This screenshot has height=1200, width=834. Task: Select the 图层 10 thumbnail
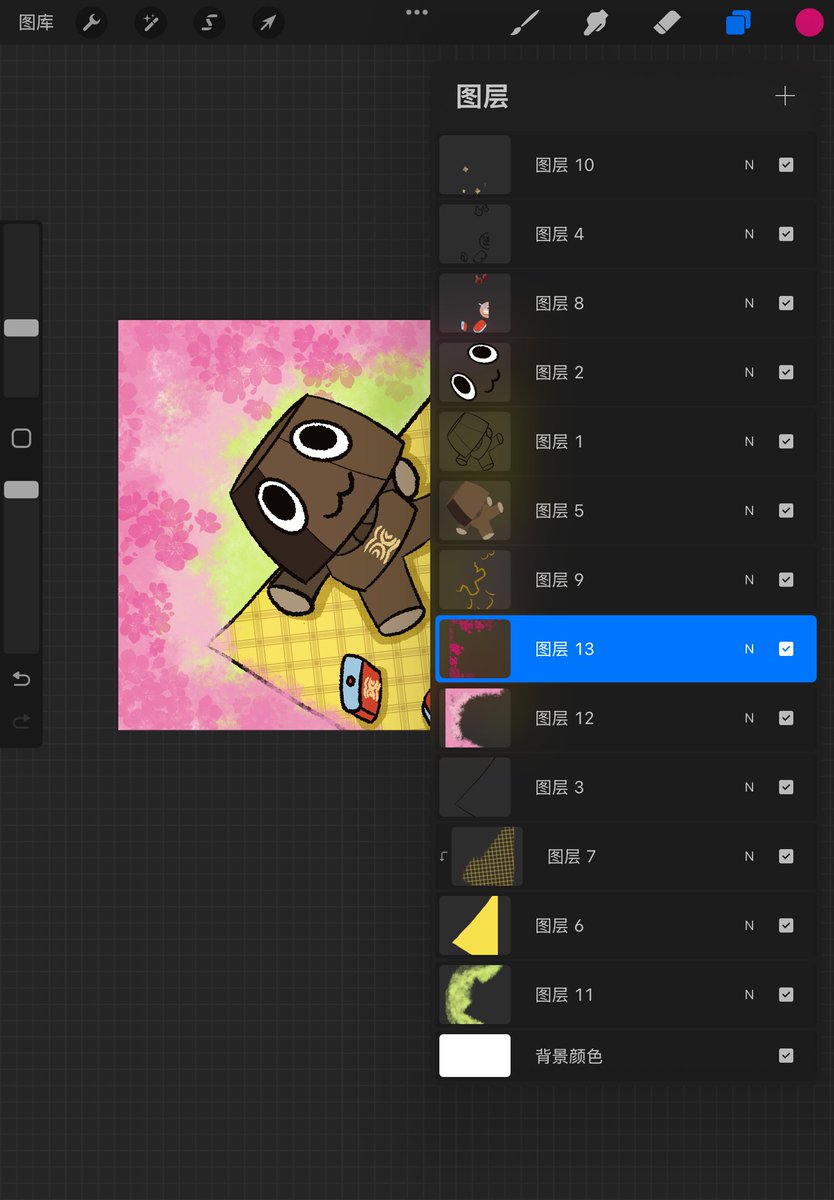[x=475, y=165]
